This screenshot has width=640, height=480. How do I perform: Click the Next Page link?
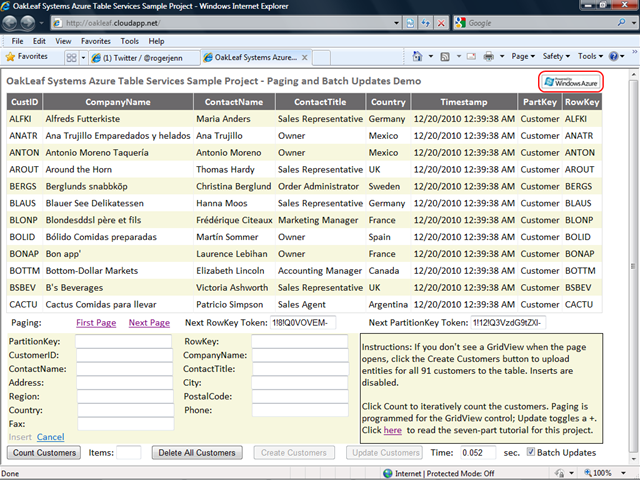pos(149,323)
